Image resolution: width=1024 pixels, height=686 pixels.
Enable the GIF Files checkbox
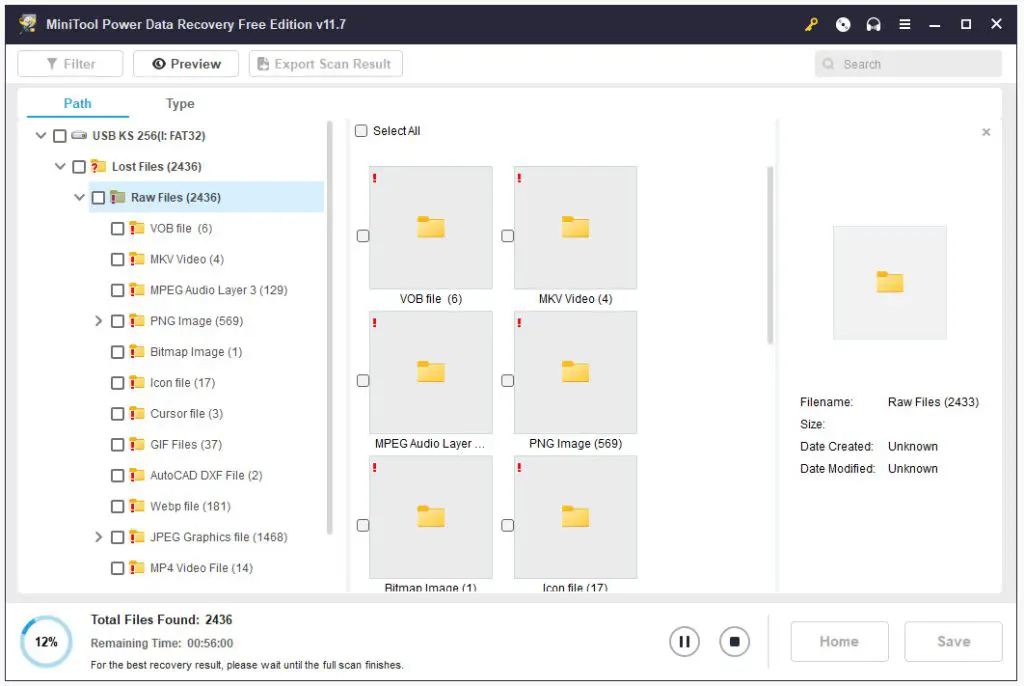pos(118,445)
